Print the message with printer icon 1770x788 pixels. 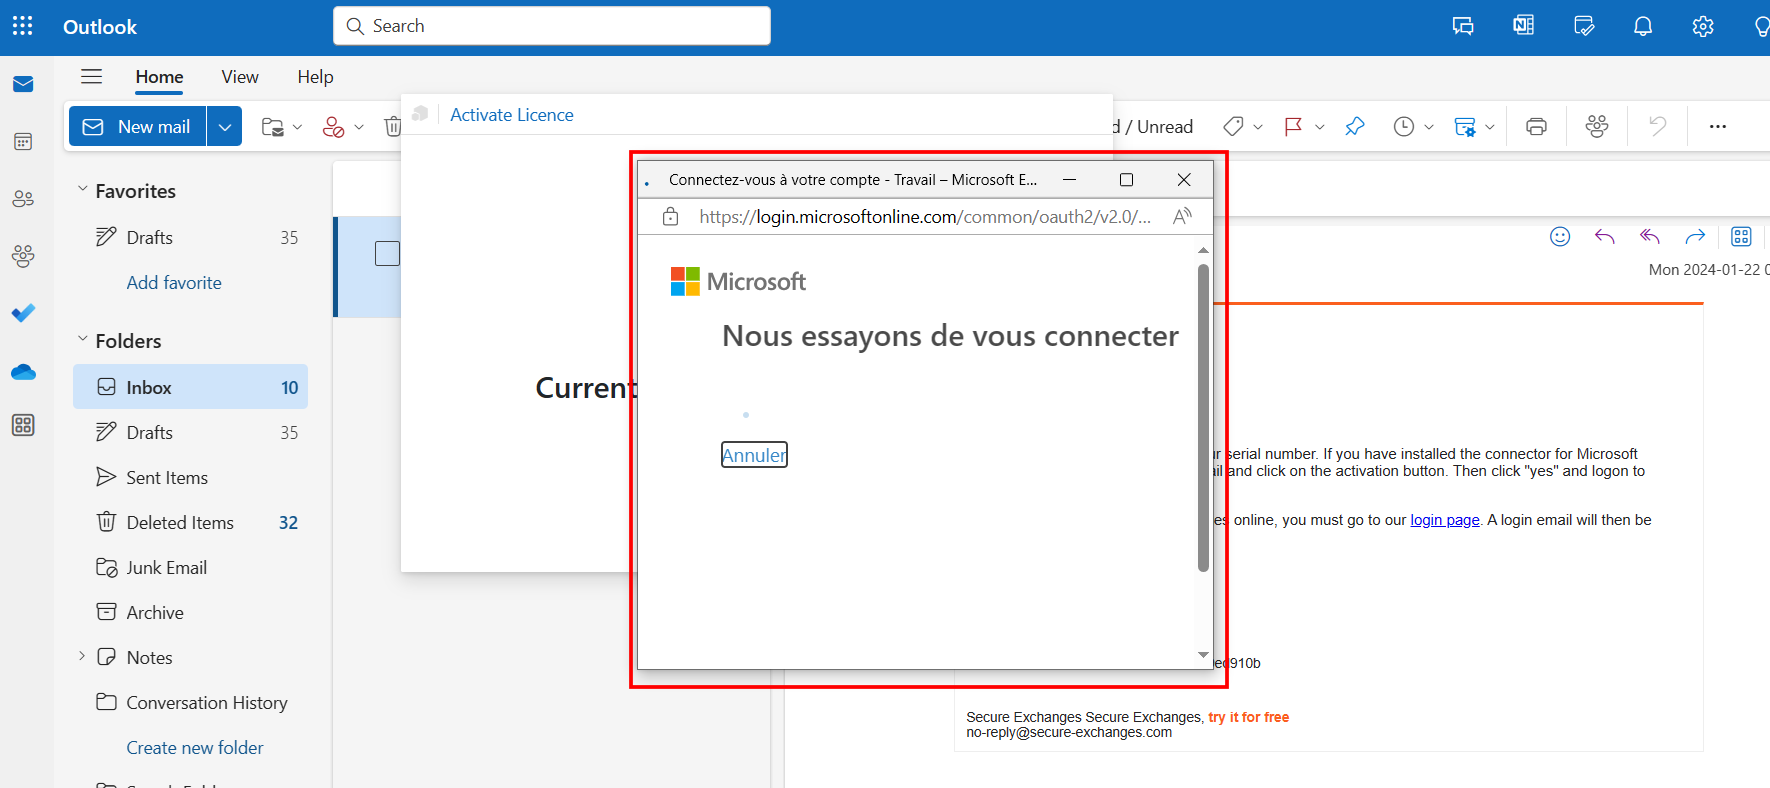(1536, 126)
